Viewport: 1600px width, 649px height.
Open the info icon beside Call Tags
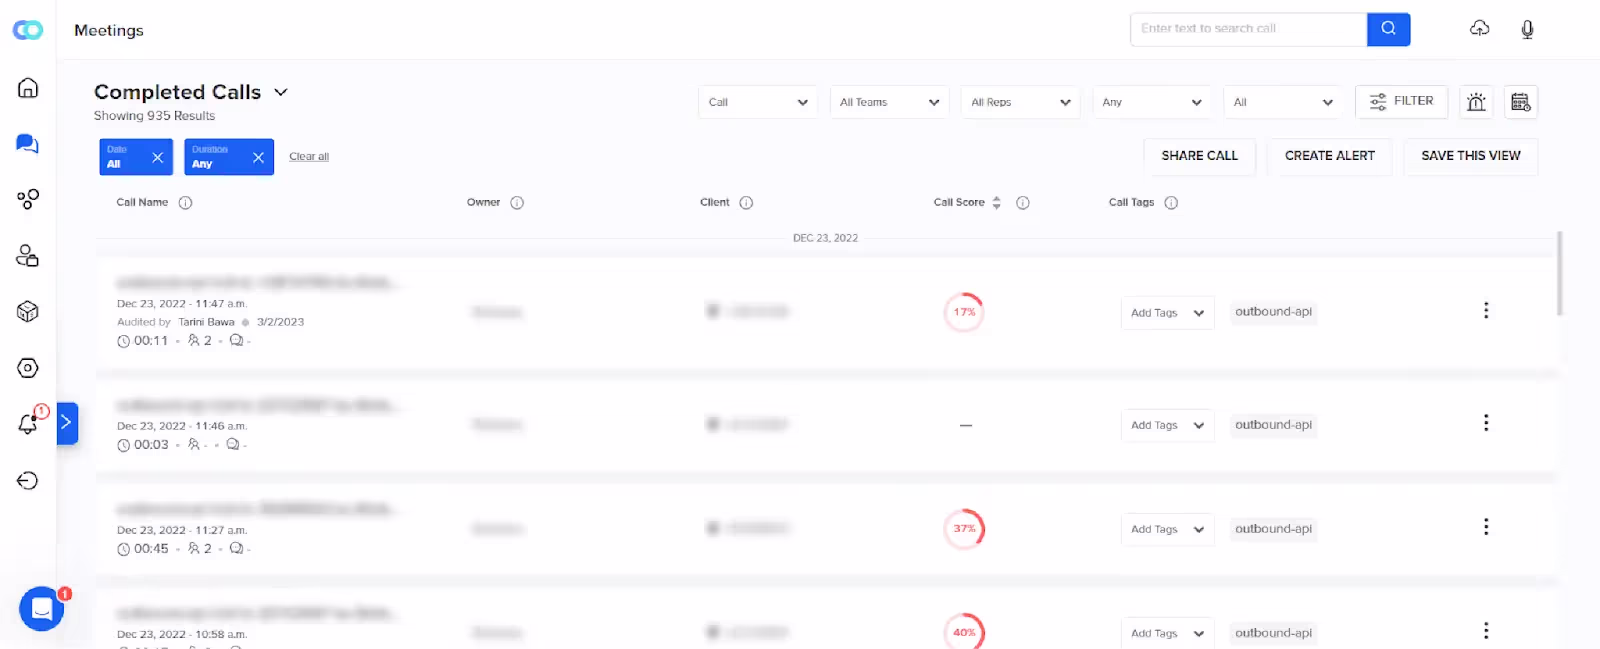tap(1171, 203)
